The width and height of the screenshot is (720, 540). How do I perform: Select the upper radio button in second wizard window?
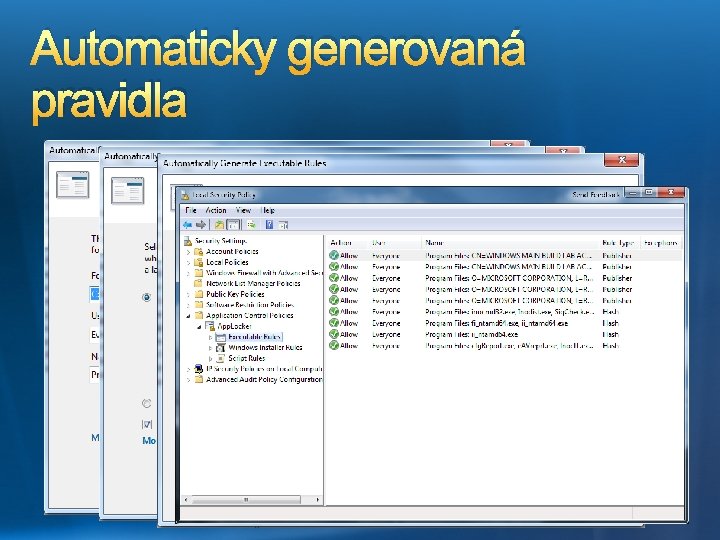point(146,298)
